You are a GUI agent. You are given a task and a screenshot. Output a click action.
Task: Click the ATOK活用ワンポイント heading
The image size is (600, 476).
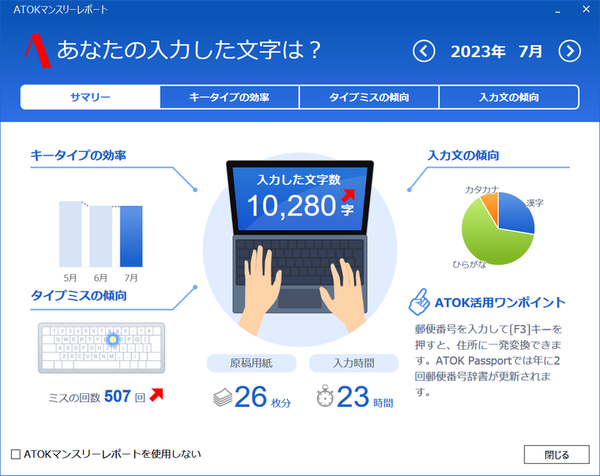pyautogui.click(x=500, y=303)
